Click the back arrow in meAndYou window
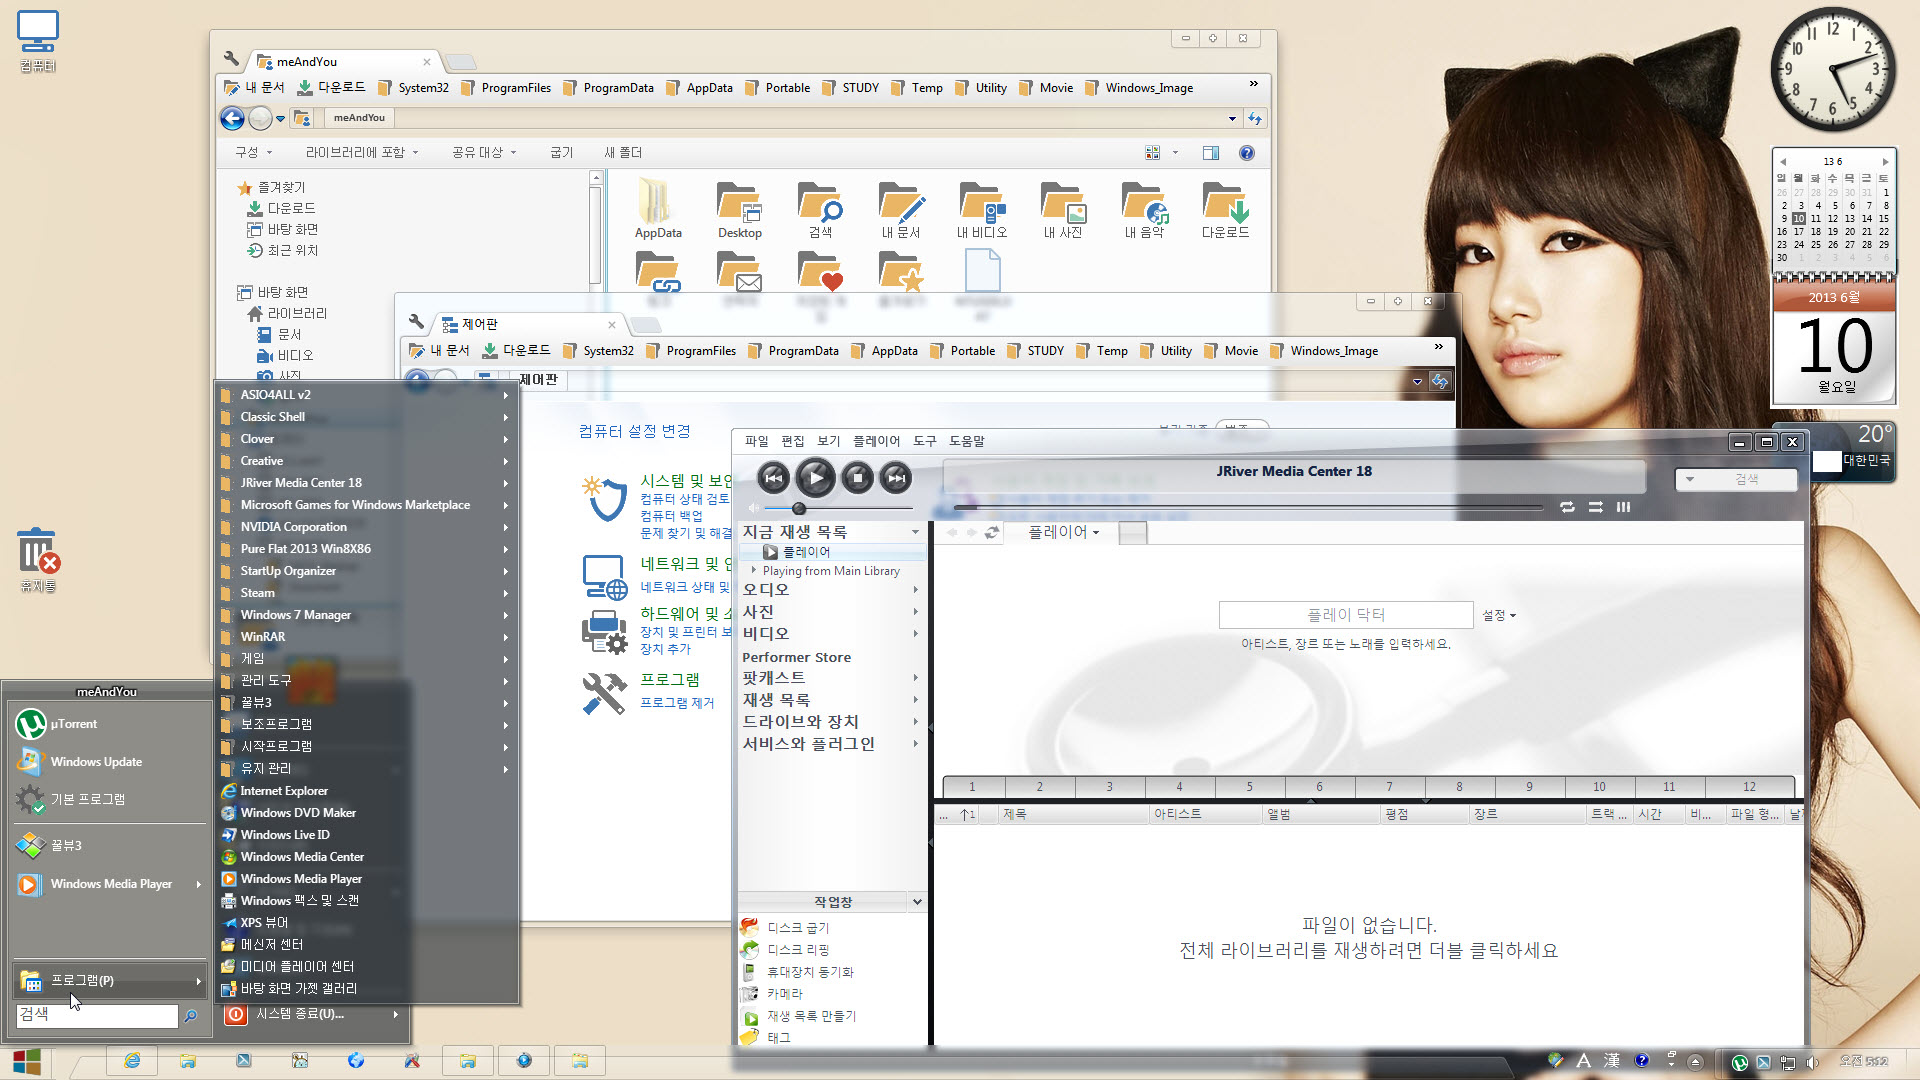Viewport: 1920px width, 1080px height. (x=232, y=118)
